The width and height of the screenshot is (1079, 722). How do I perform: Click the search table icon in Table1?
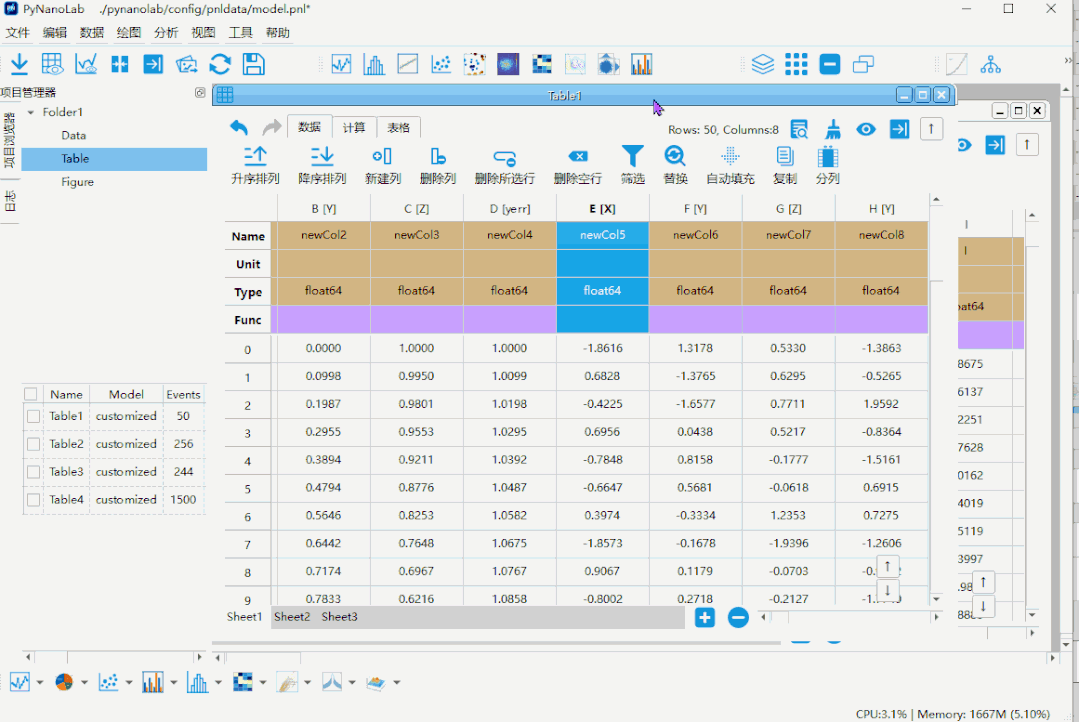tap(799, 129)
